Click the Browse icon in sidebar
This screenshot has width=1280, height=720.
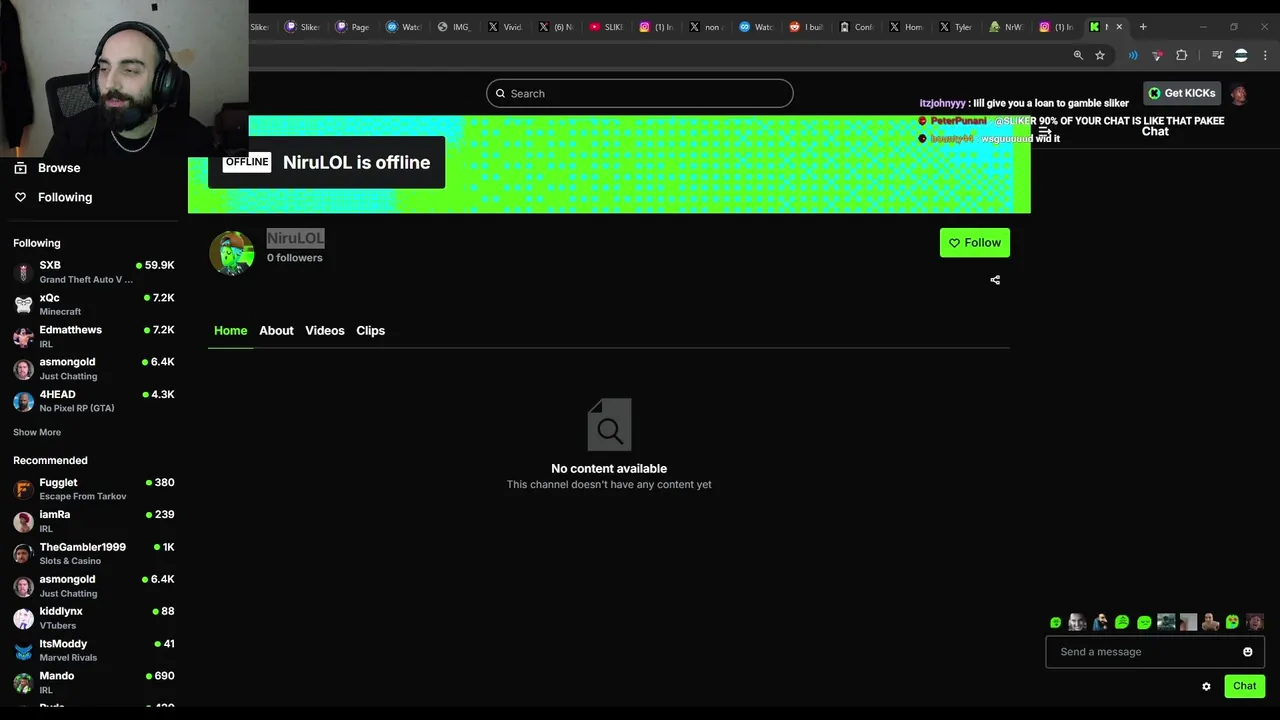click(x=20, y=168)
